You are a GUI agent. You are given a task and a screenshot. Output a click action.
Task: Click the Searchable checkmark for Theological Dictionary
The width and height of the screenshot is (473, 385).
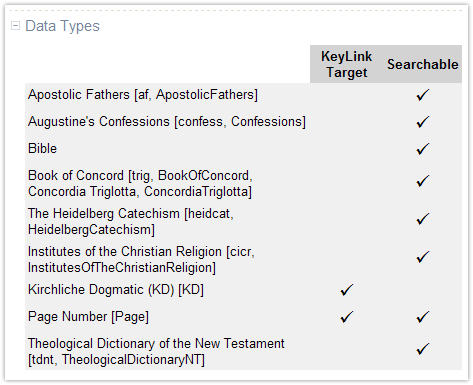pyautogui.click(x=423, y=349)
